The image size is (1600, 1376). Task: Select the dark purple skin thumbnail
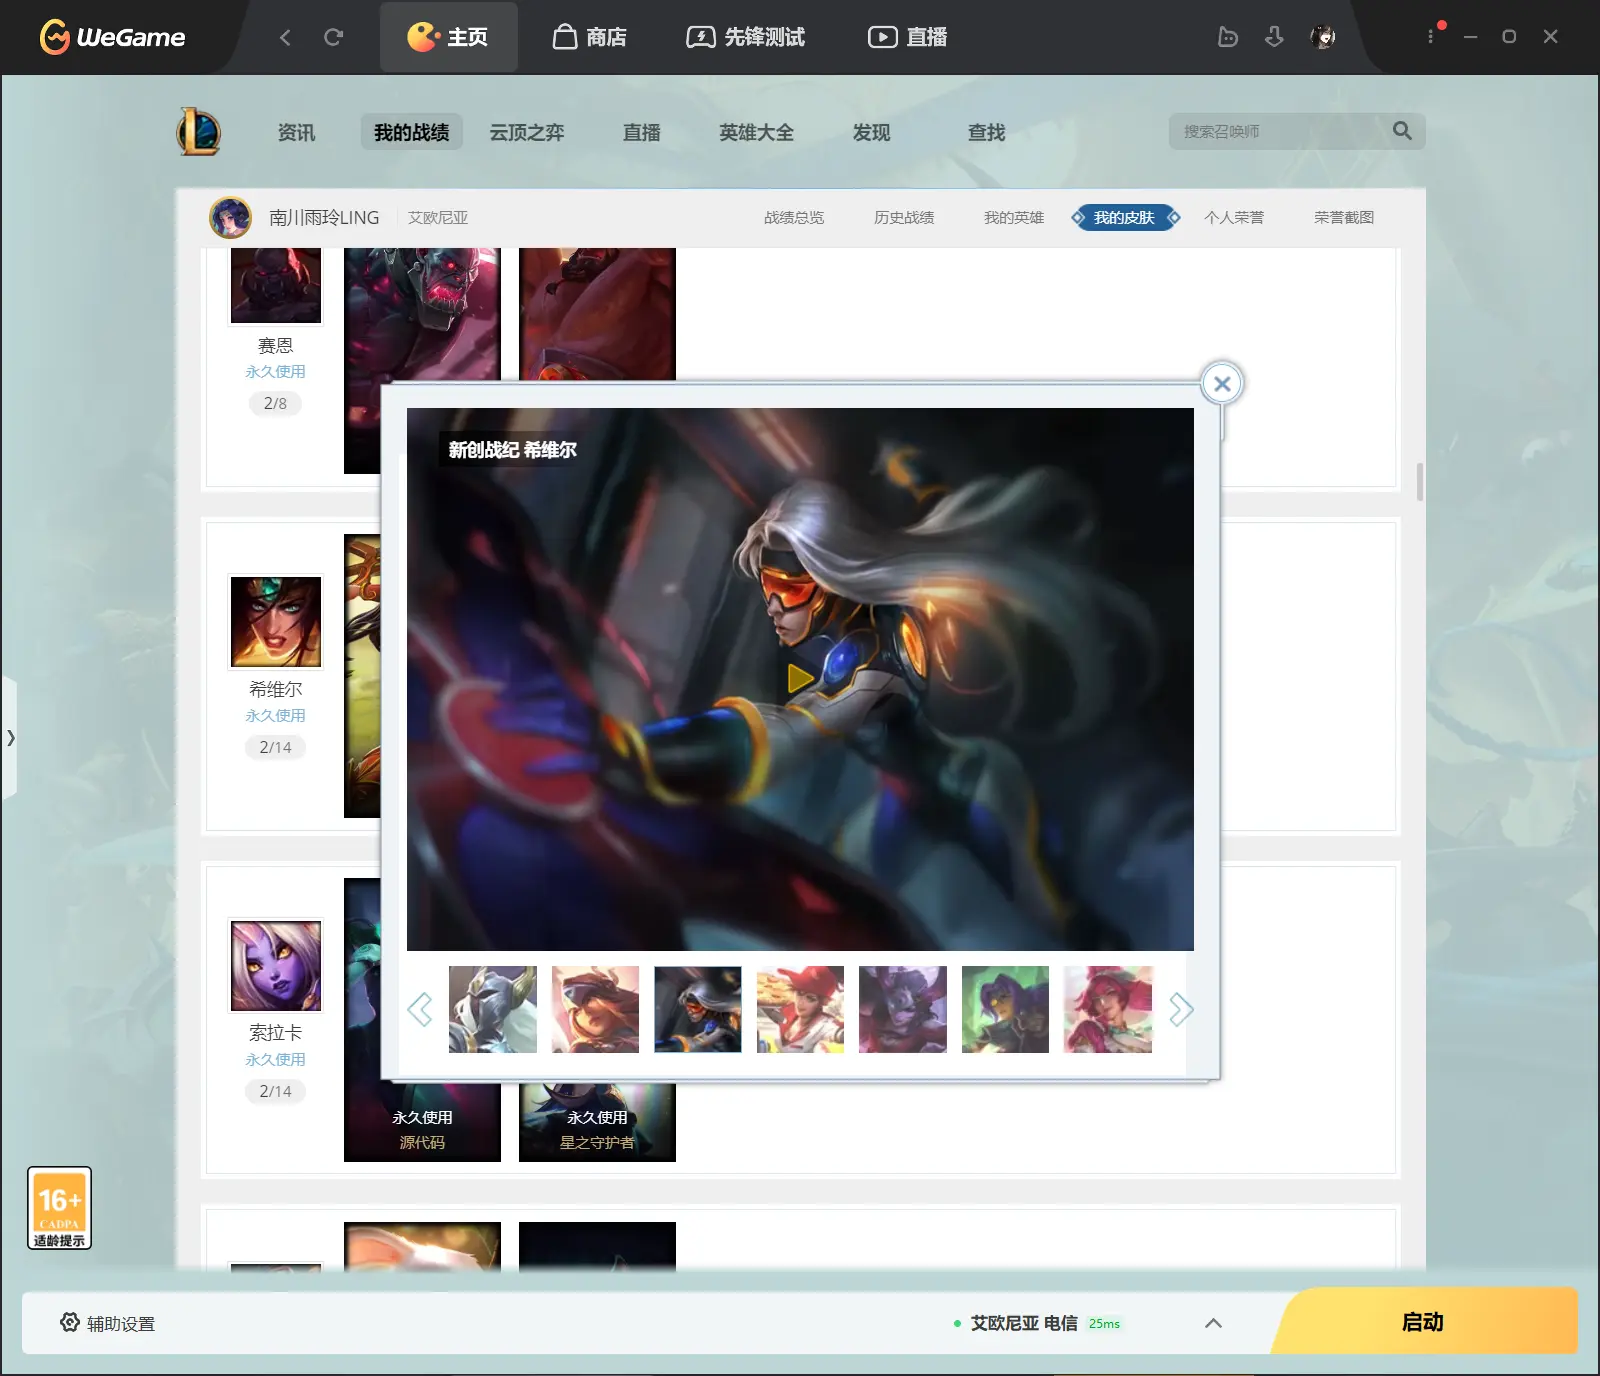pos(903,1009)
